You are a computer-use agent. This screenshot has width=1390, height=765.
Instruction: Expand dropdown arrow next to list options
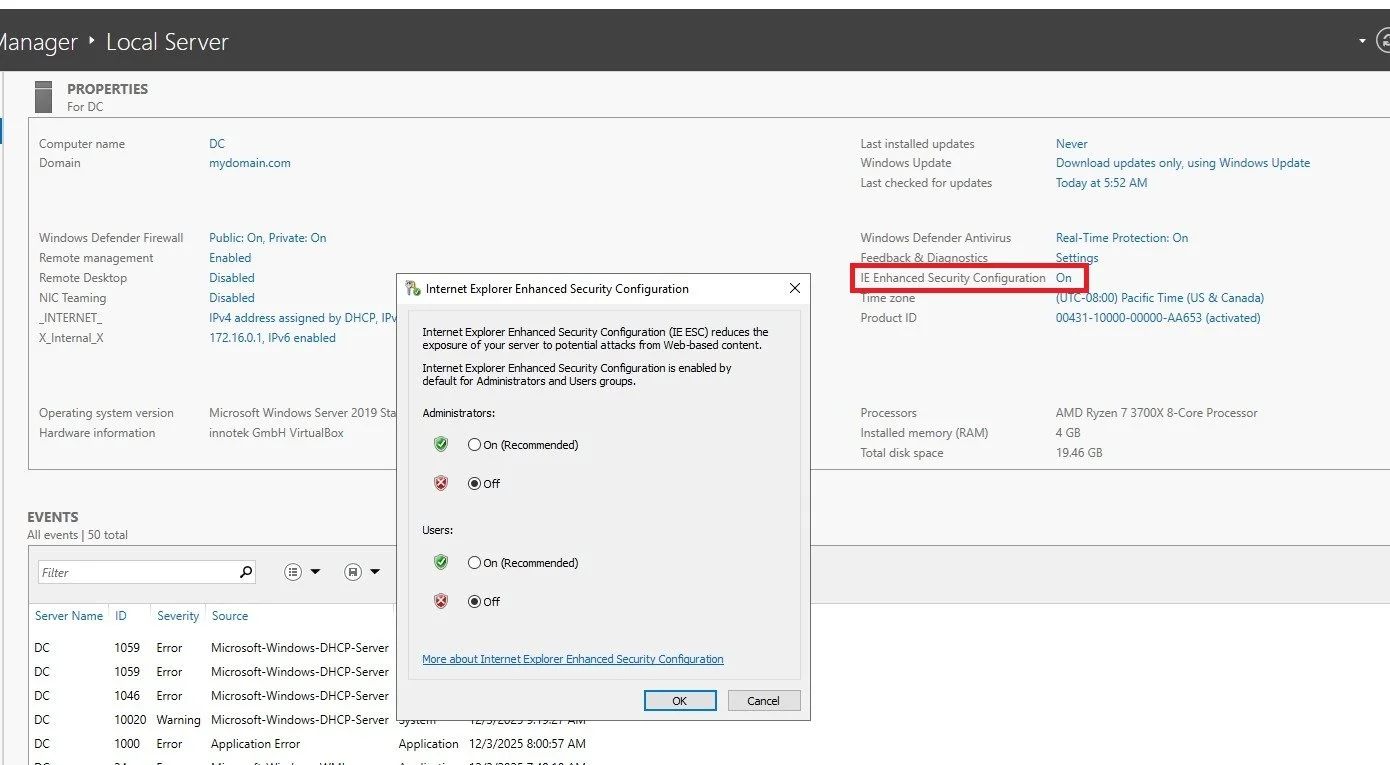(x=315, y=572)
